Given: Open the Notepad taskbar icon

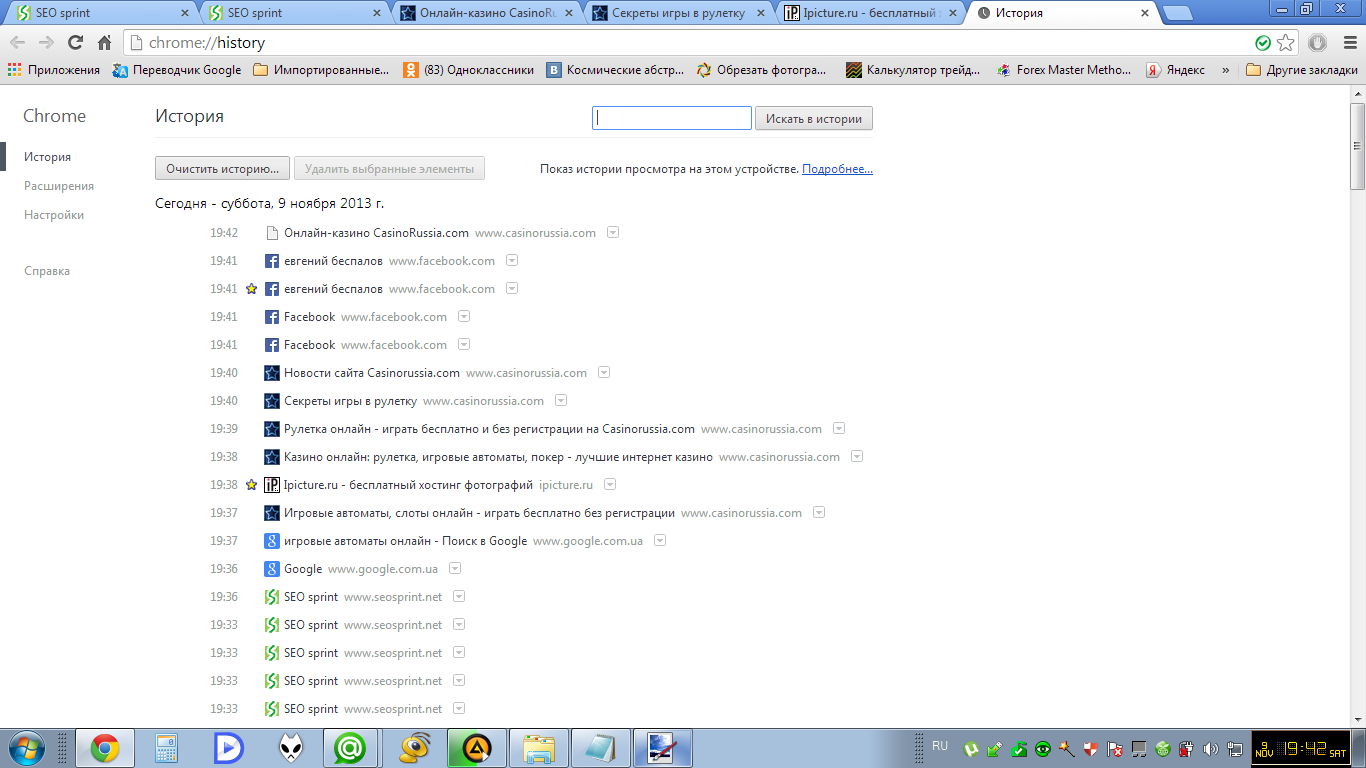Looking at the screenshot, I should (x=601, y=748).
